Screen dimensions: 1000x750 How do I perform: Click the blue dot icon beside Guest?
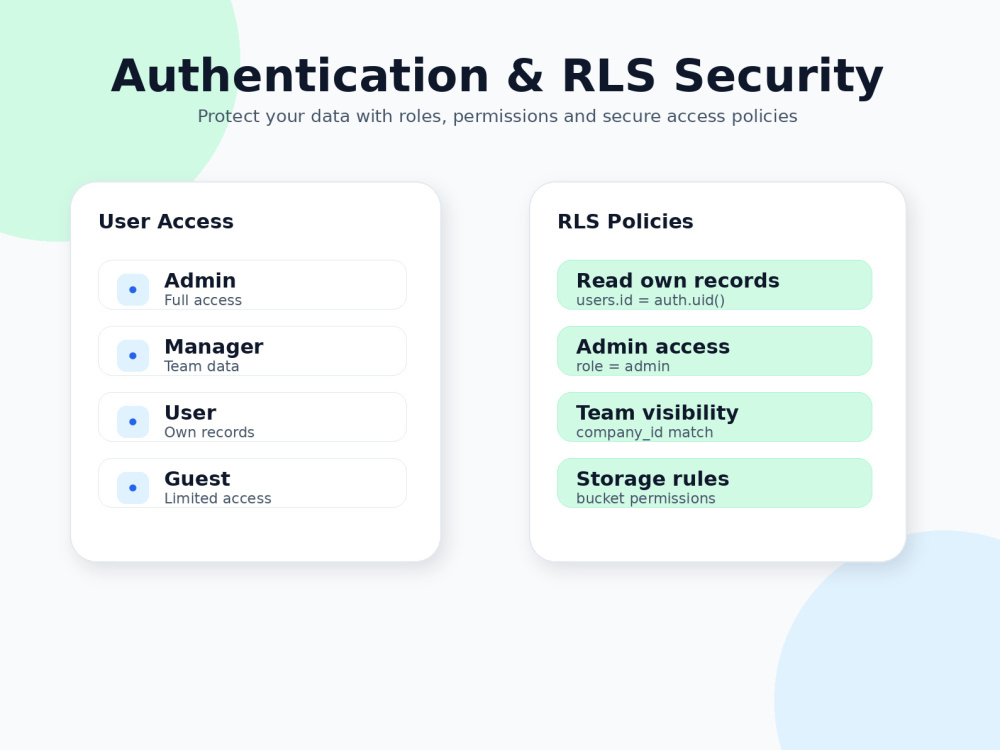tap(133, 488)
